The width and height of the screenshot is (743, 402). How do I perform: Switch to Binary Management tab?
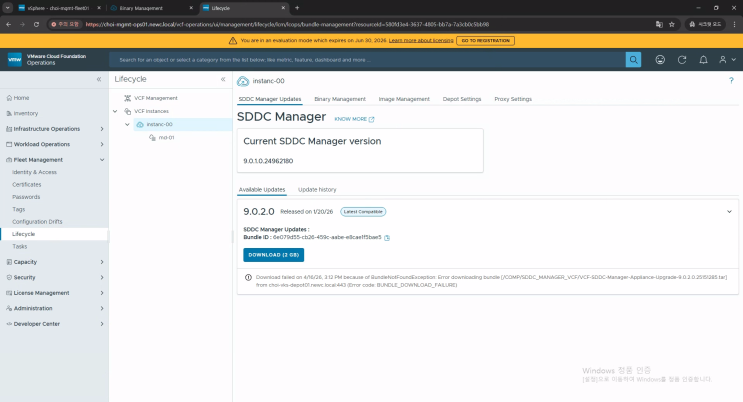[x=340, y=99]
